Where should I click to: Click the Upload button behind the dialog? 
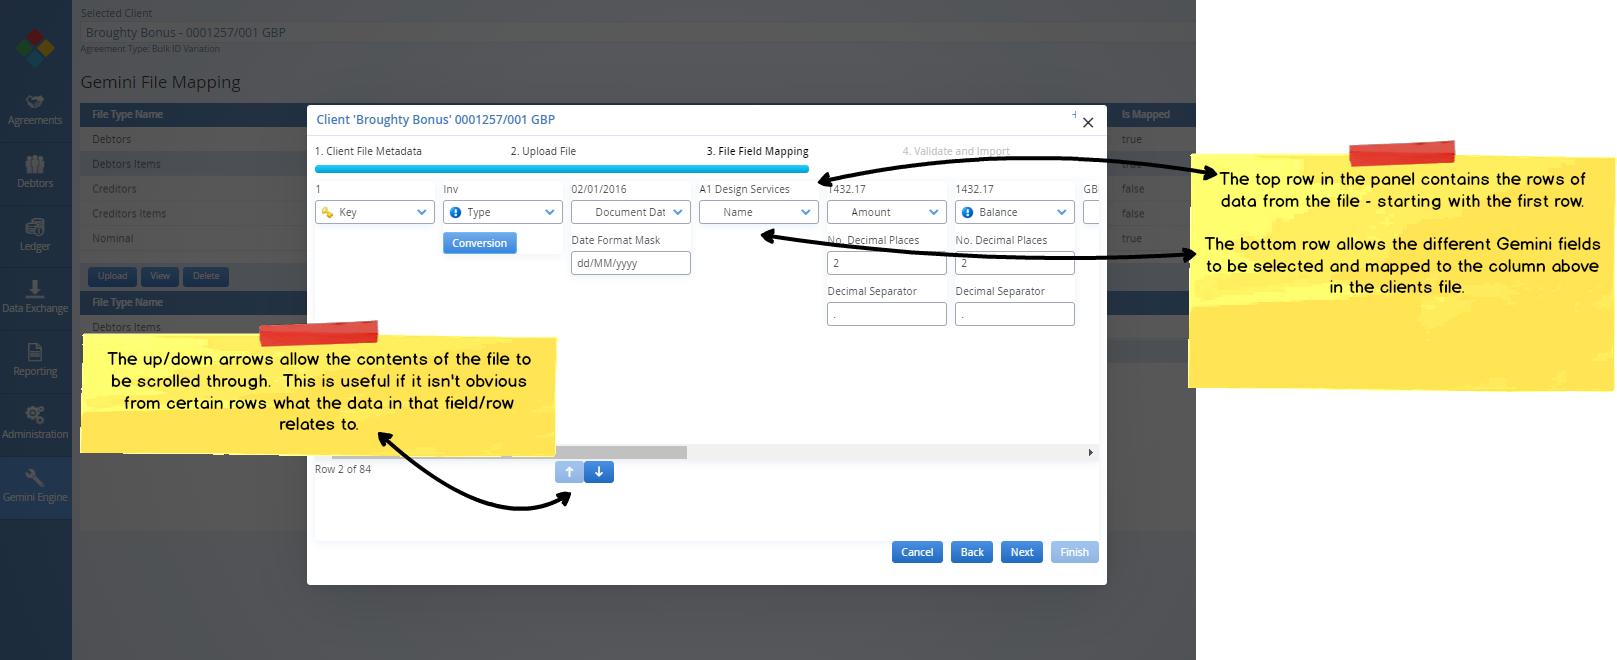[112, 276]
